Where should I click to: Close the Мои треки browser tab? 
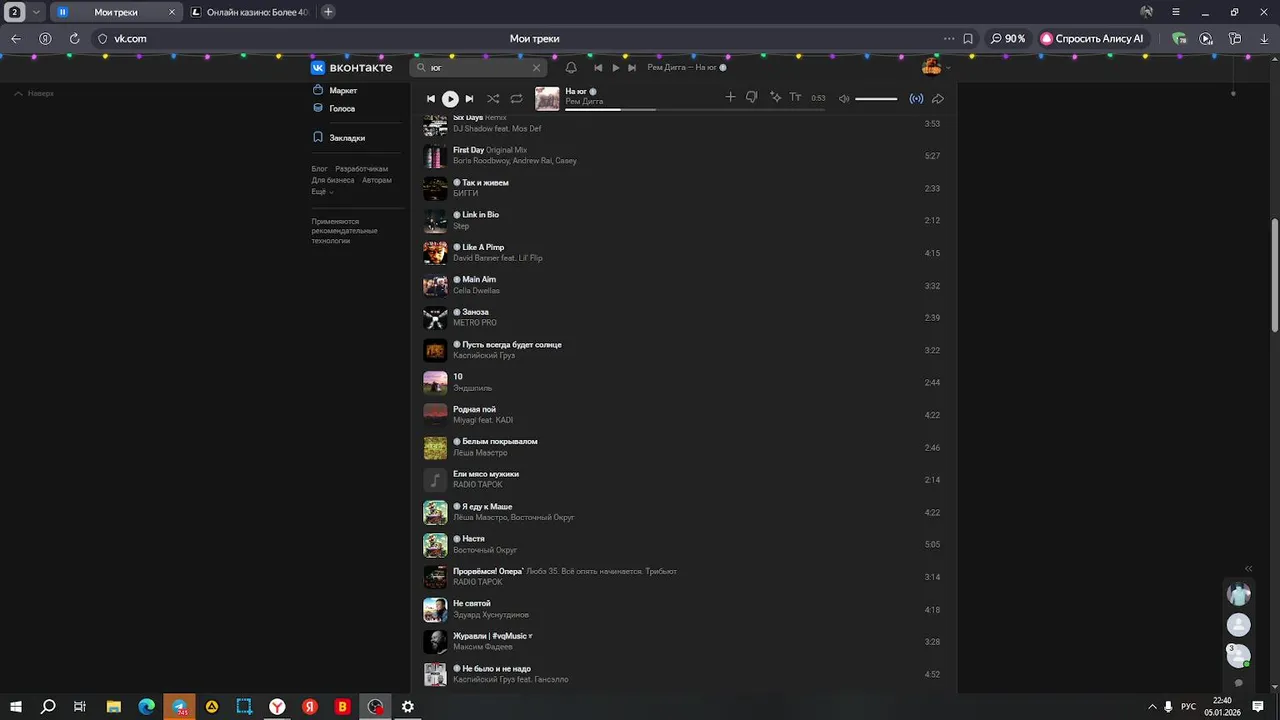click(171, 12)
